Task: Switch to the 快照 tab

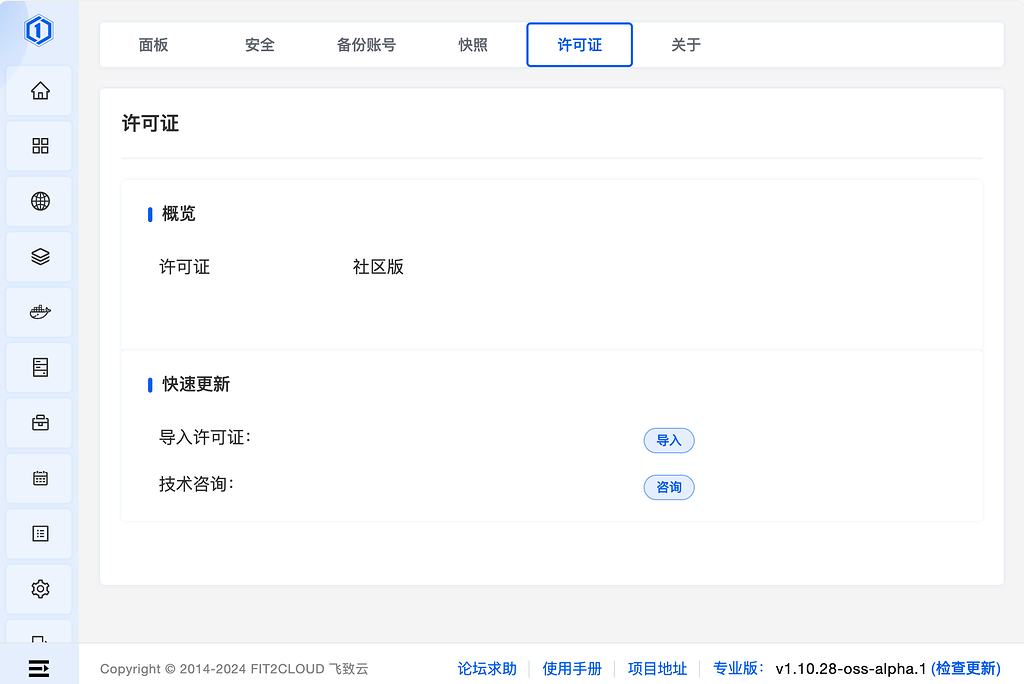Action: [473, 44]
